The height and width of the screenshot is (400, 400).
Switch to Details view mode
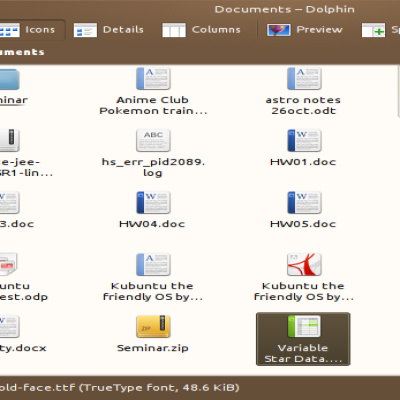pyautogui.click(x=109, y=30)
